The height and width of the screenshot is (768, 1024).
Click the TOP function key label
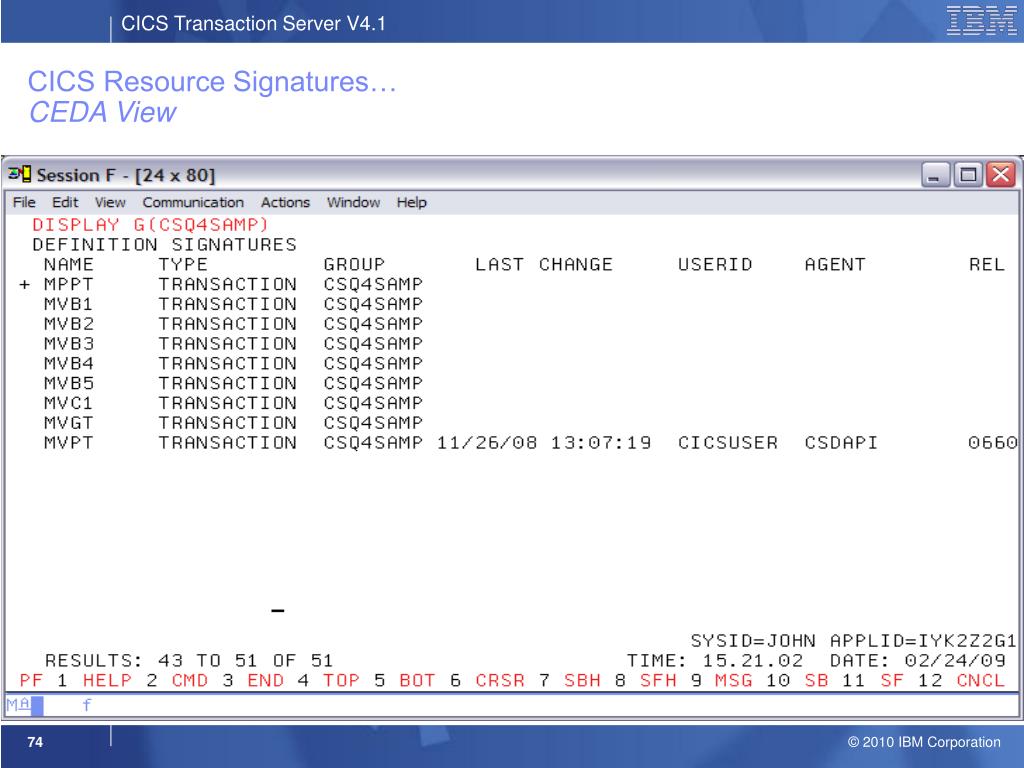click(341, 680)
